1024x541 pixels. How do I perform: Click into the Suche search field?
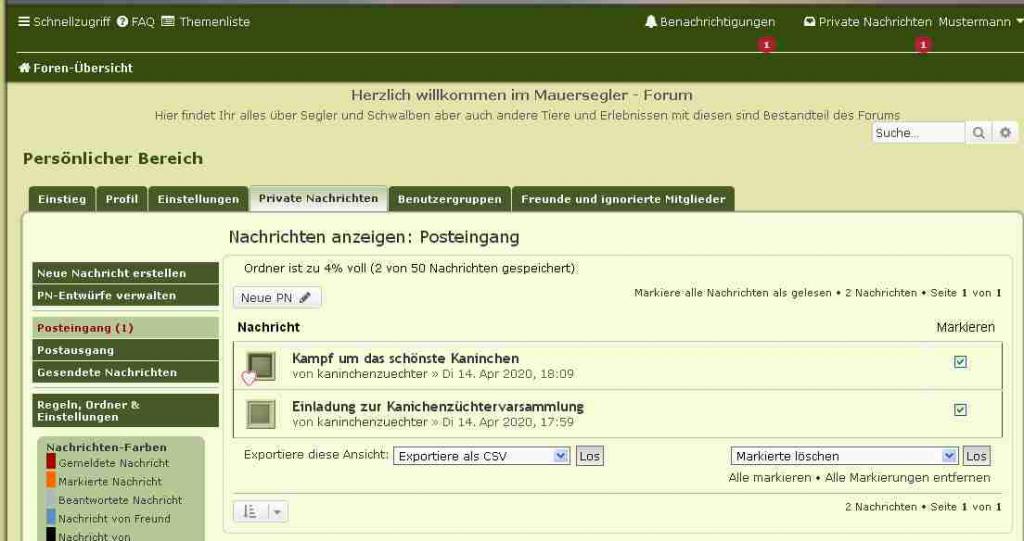(917, 132)
